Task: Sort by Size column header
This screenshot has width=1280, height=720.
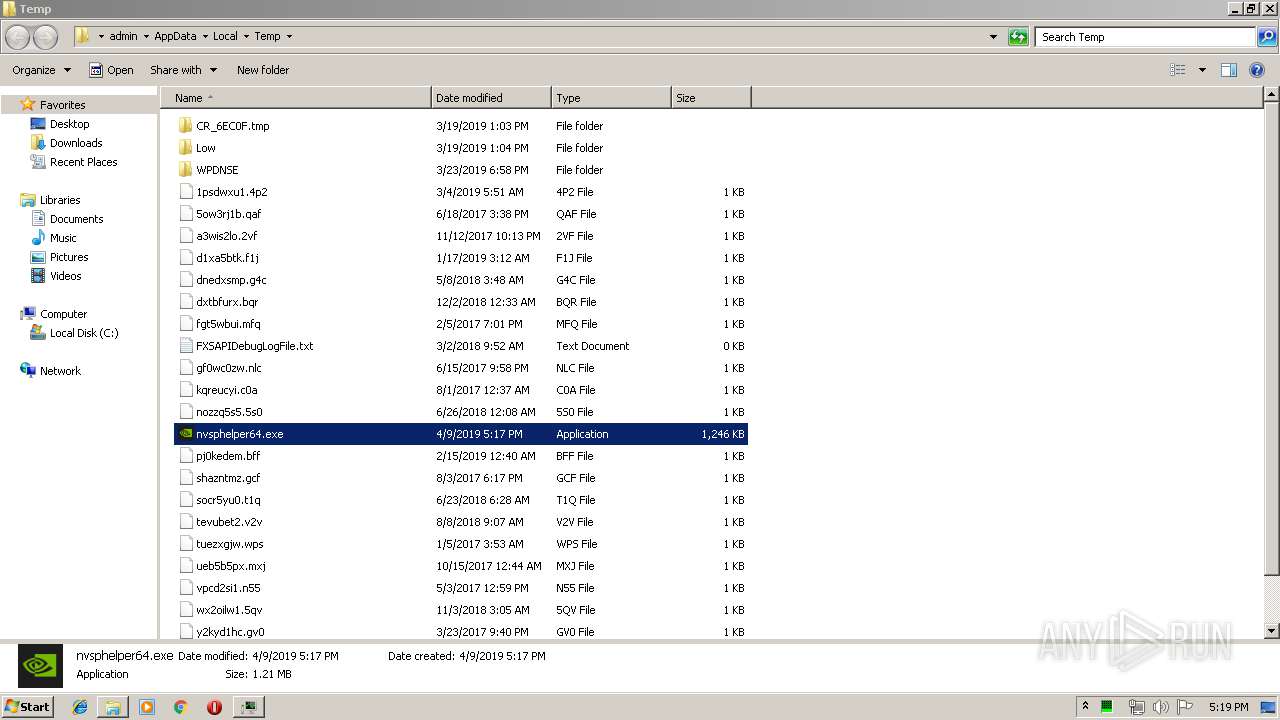Action: (x=711, y=98)
